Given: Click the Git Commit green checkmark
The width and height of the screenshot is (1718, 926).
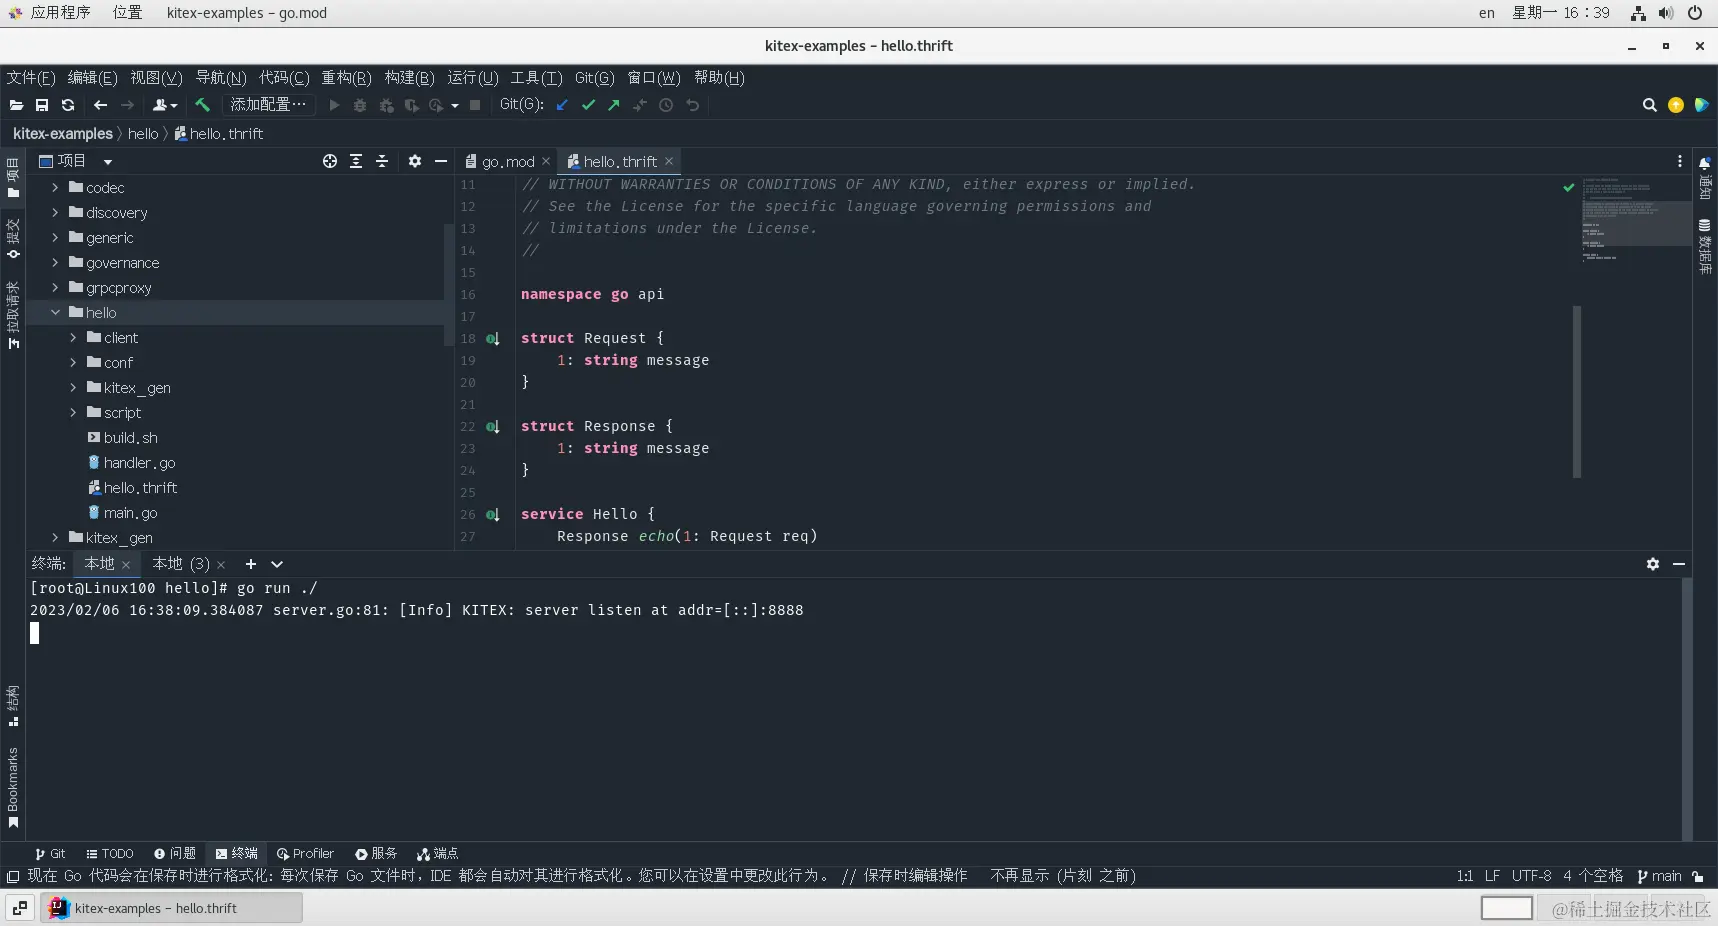Looking at the screenshot, I should [588, 105].
